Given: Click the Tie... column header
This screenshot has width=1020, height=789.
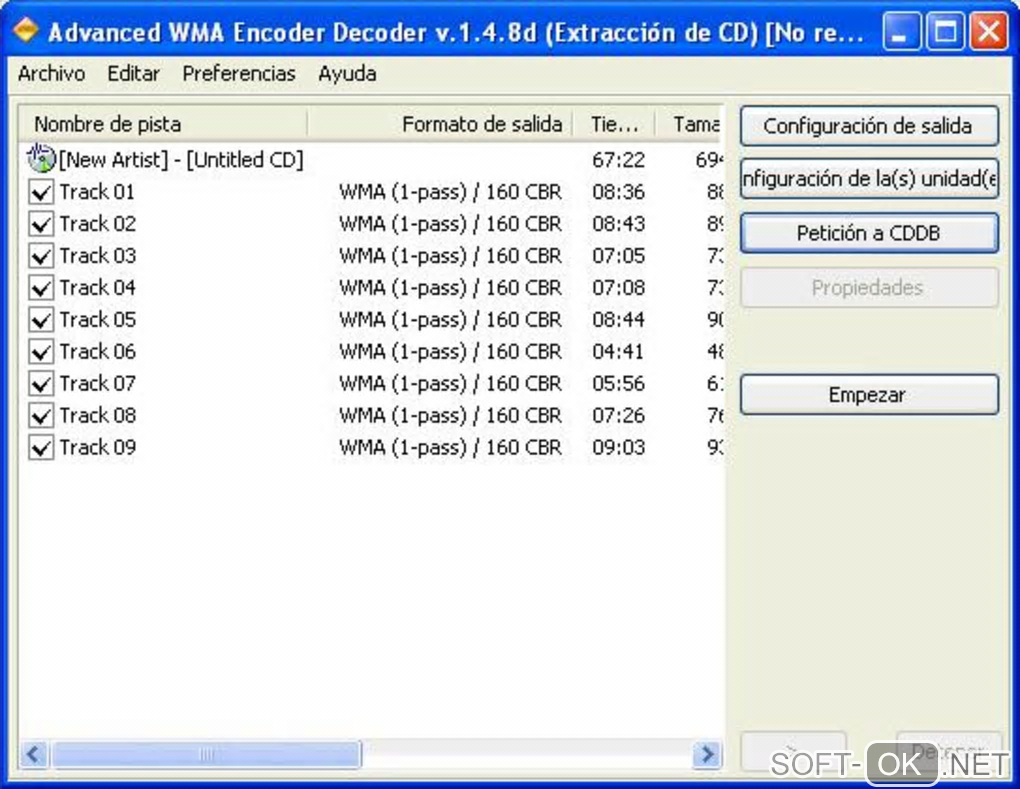Looking at the screenshot, I should pos(614,124).
